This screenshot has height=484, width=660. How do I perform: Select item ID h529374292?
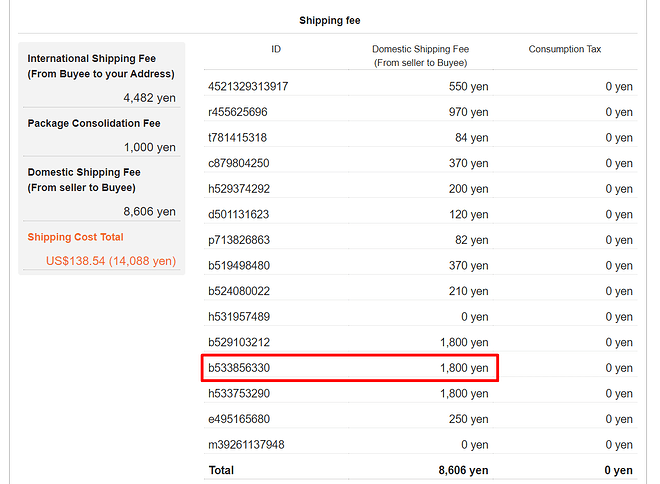(x=239, y=189)
